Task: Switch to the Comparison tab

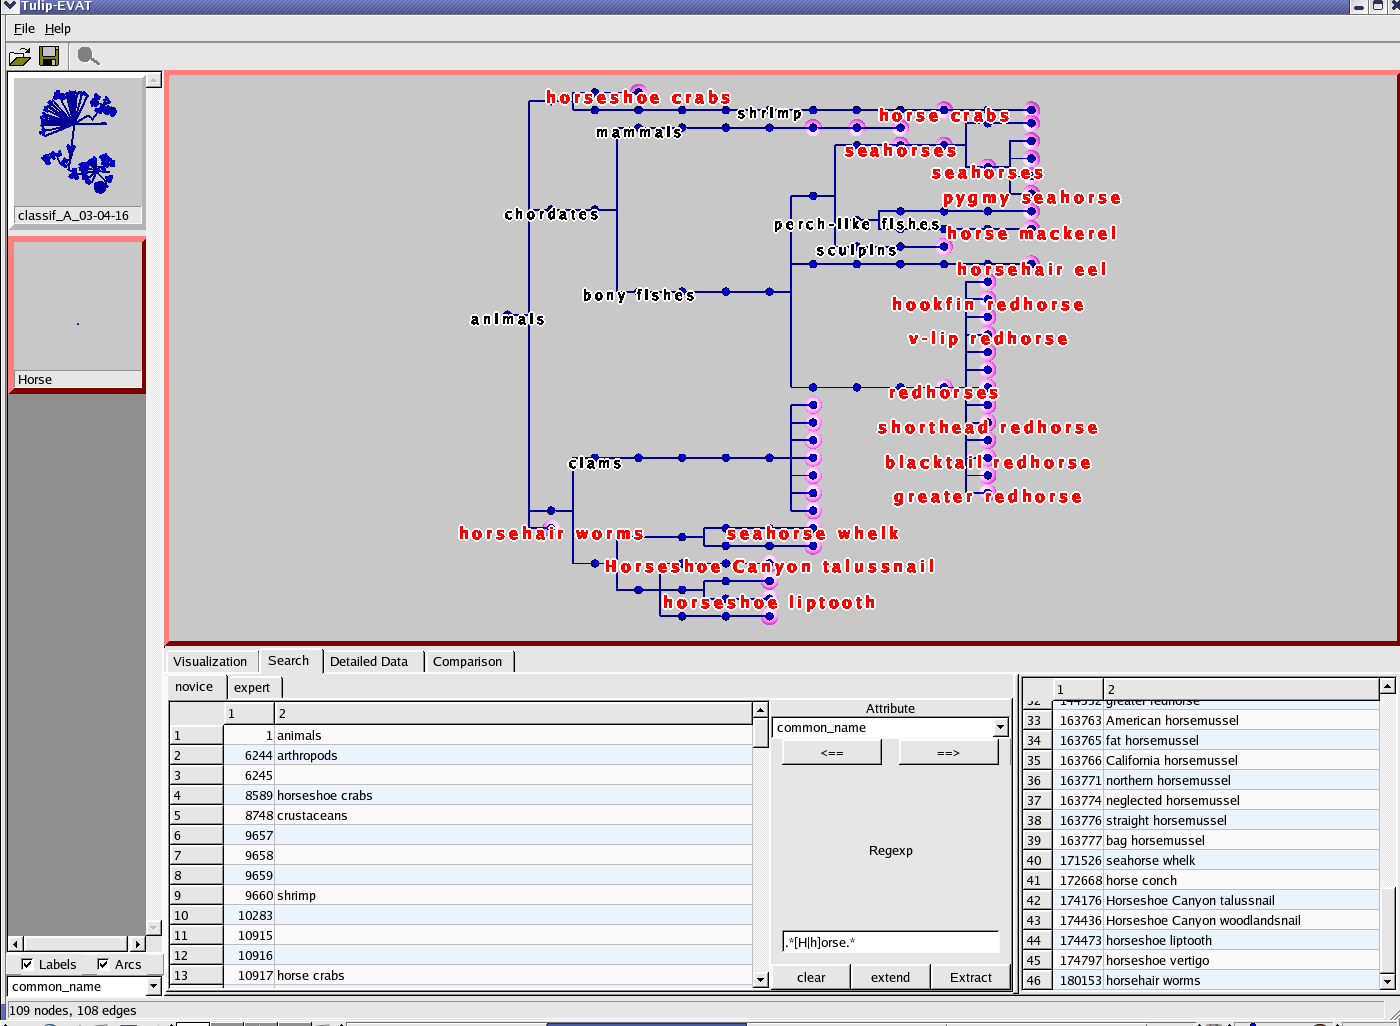Action: click(467, 661)
